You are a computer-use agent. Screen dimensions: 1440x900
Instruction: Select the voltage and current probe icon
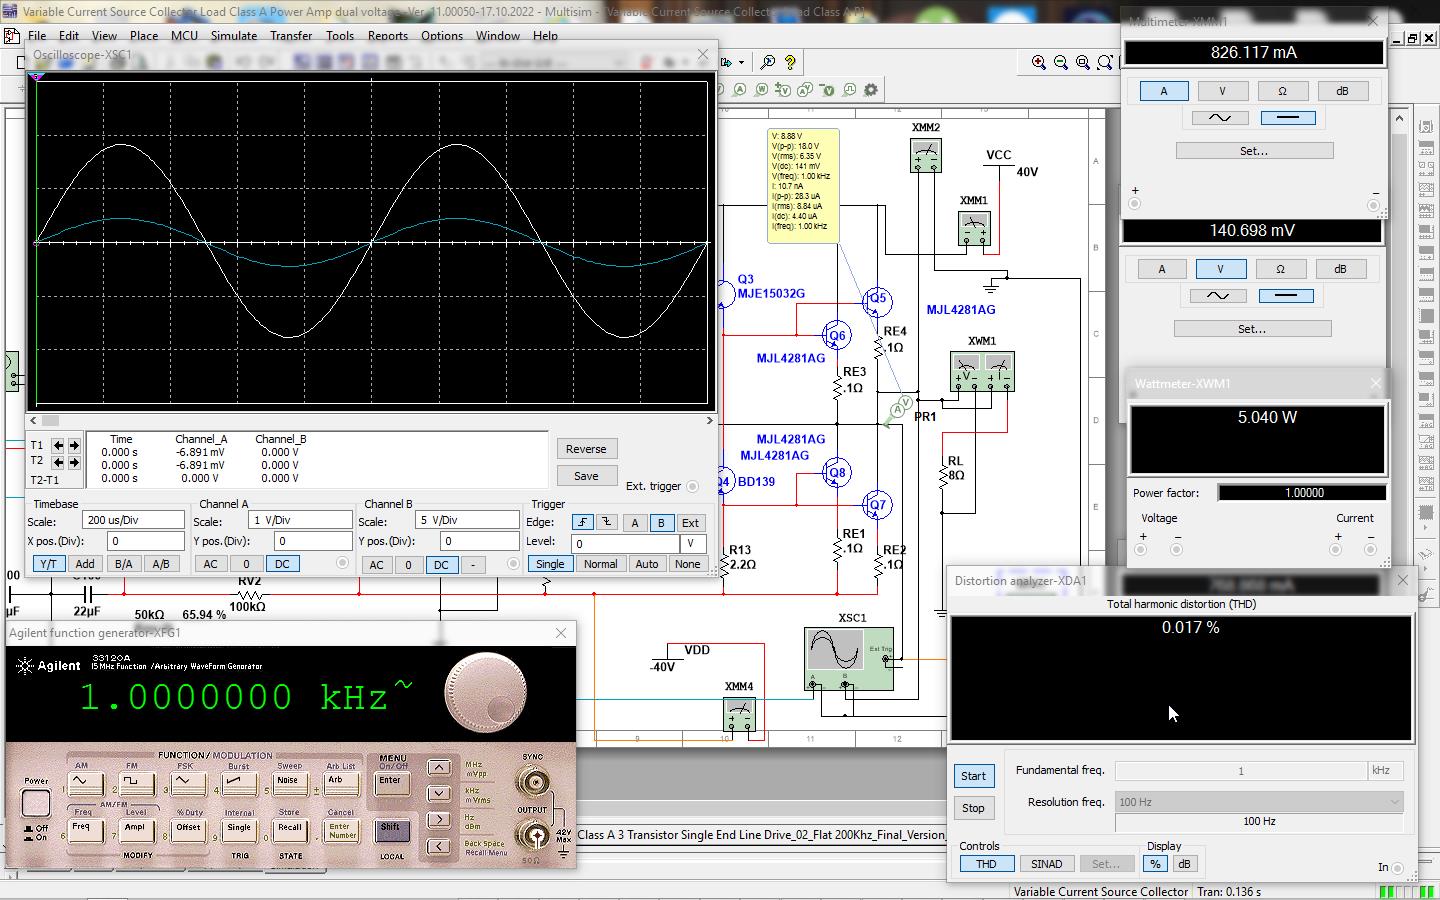coord(805,89)
